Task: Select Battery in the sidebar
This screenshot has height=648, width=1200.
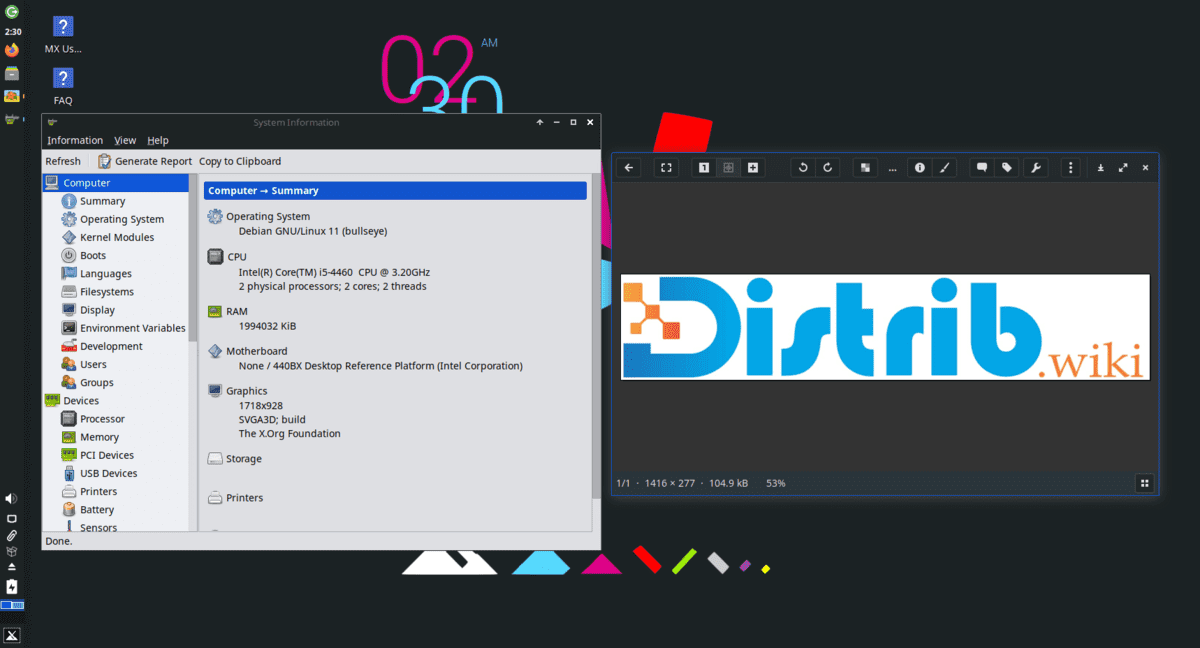Action: pos(96,509)
